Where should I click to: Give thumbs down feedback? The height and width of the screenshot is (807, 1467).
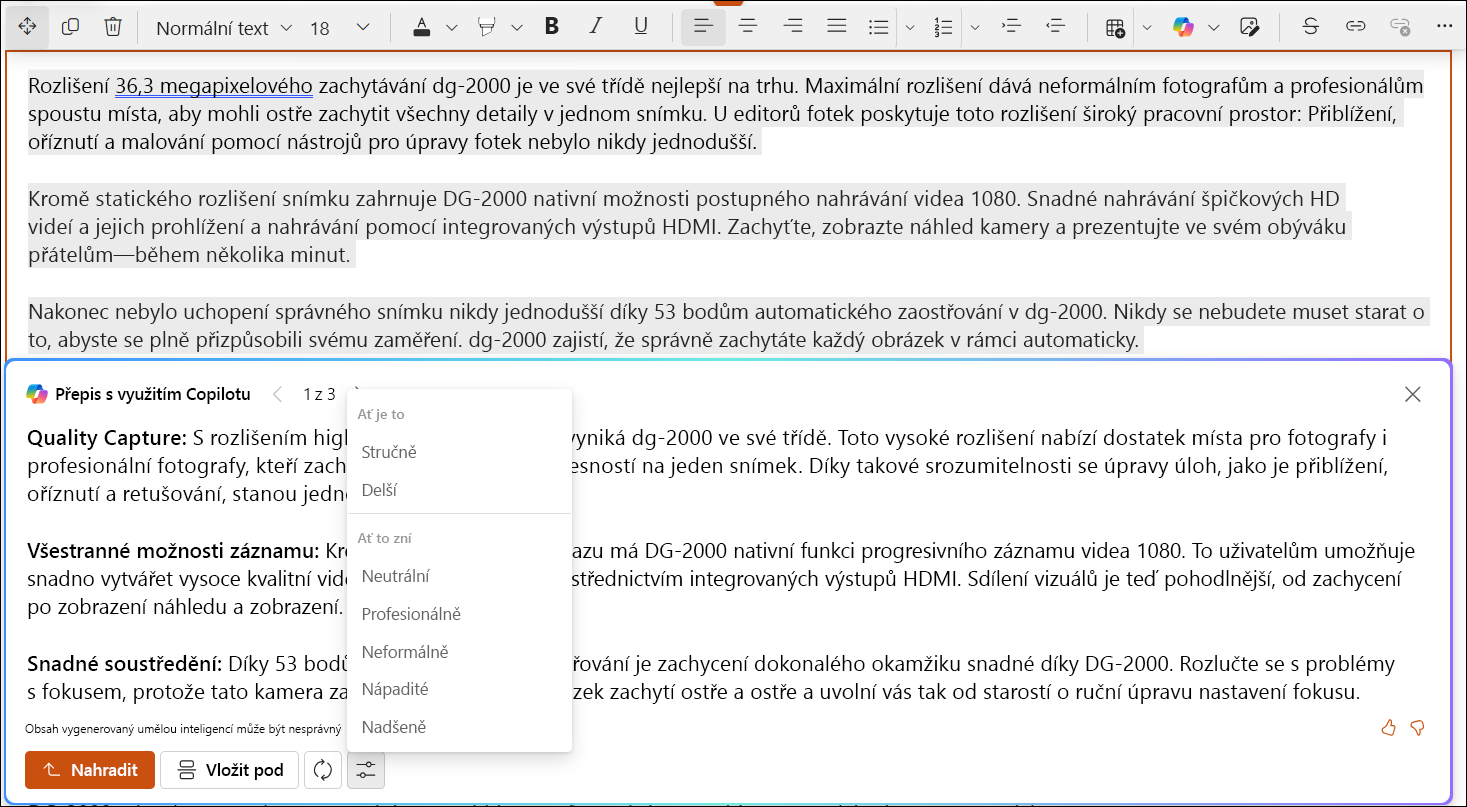tap(1417, 728)
